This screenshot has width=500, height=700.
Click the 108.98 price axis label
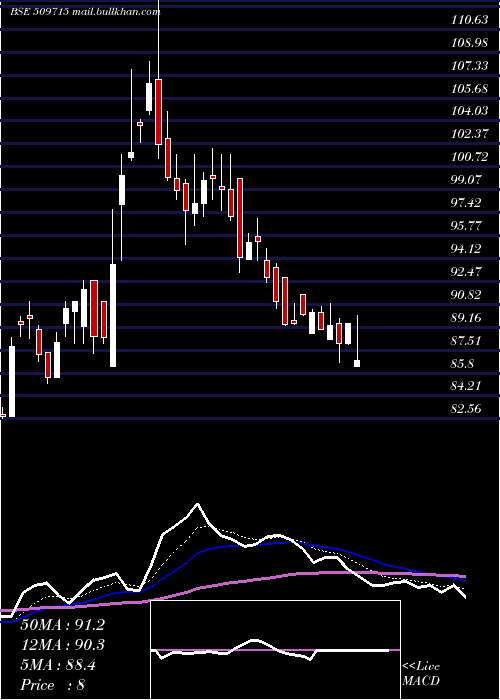click(469, 43)
